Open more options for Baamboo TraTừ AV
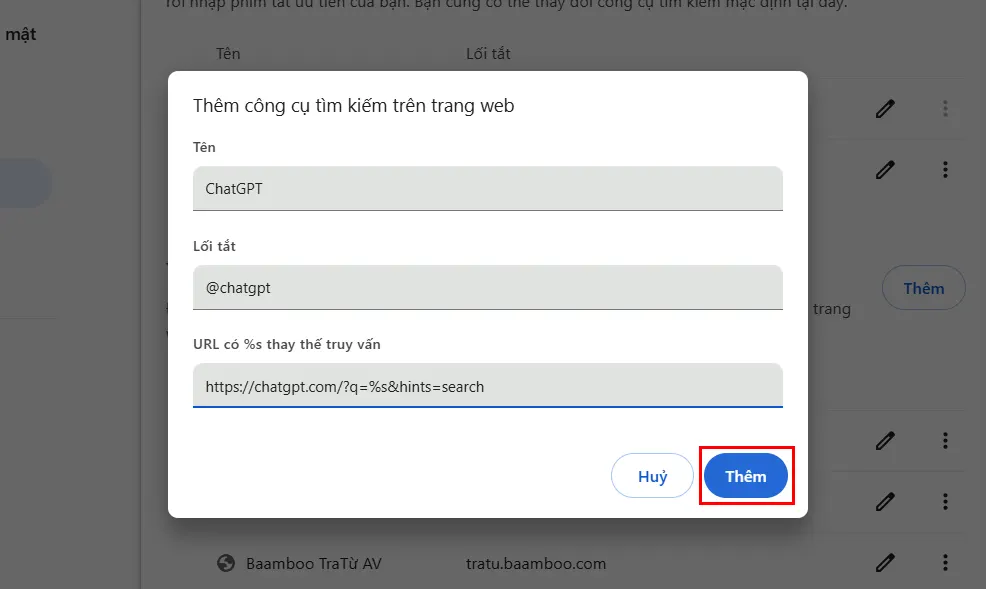Viewport: 986px width, 589px height. tap(945, 563)
